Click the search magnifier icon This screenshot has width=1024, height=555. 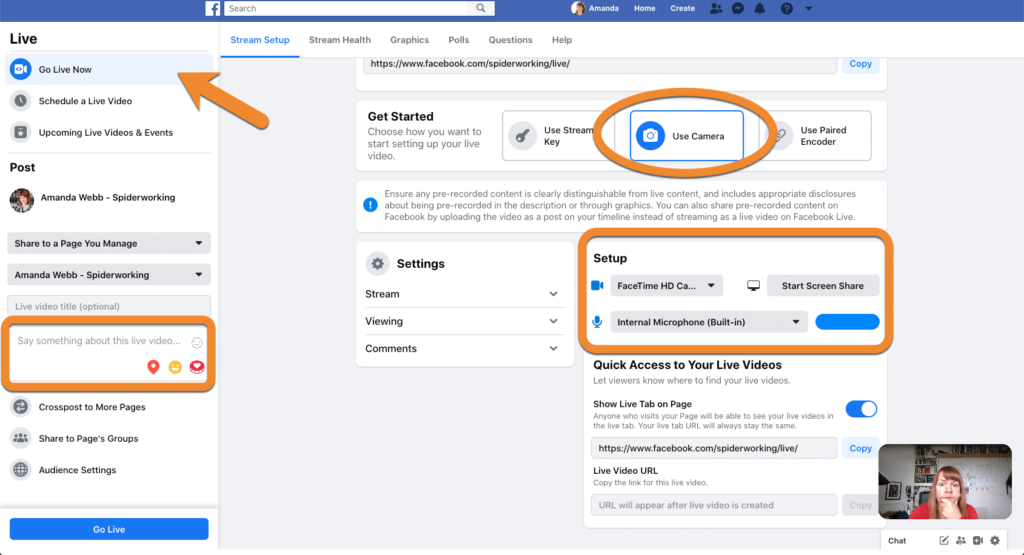[481, 8]
